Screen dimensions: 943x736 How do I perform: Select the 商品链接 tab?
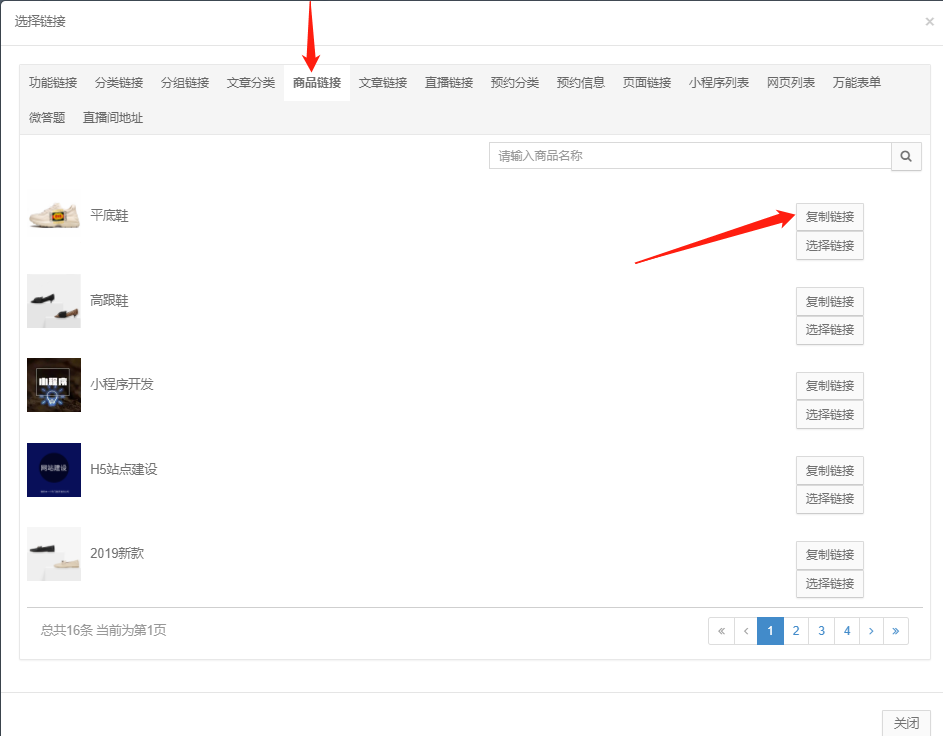(x=317, y=83)
